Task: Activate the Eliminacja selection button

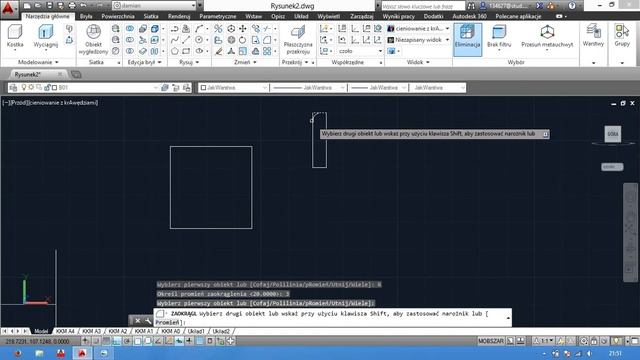Action: pos(467,39)
